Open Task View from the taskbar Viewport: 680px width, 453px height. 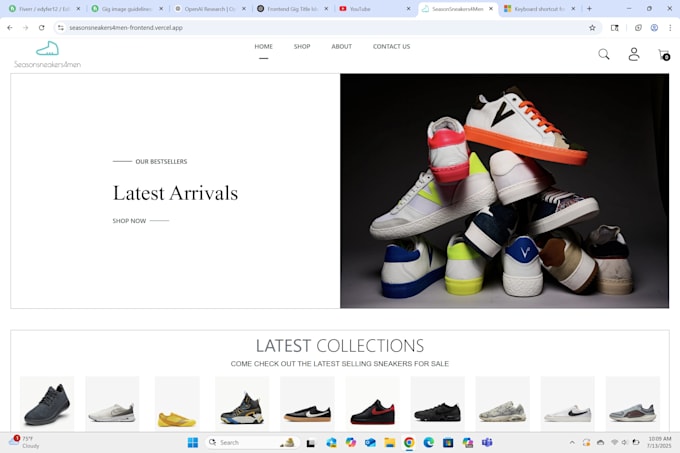click(x=311, y=443)
